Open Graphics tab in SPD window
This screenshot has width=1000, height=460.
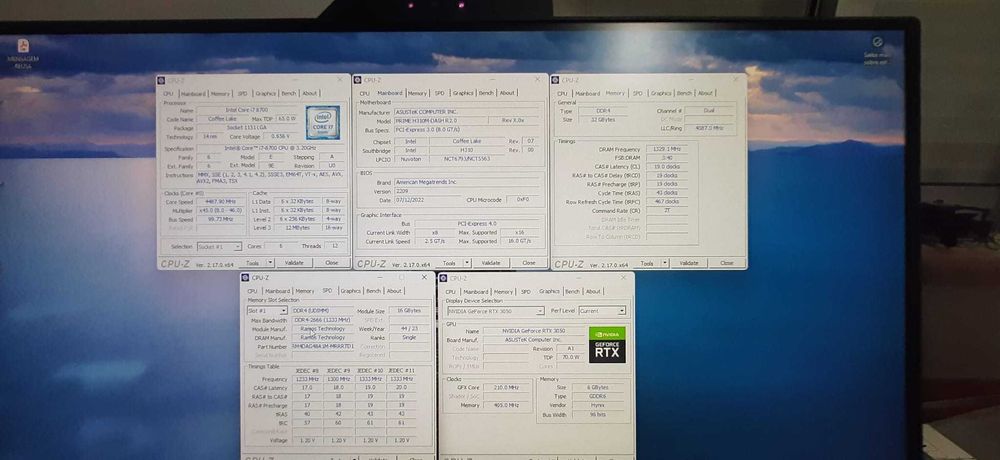pos(350,291)
